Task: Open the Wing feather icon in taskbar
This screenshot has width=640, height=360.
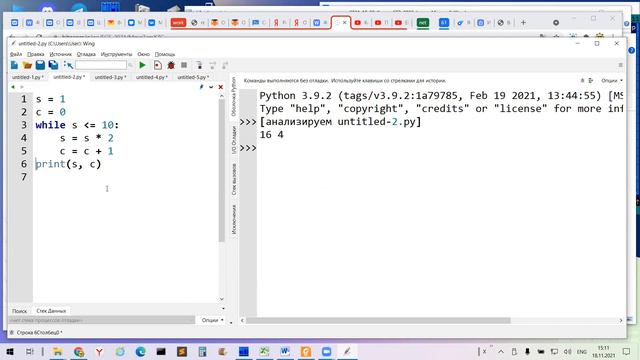Action: pyautogui.click(x=347, y=351)
